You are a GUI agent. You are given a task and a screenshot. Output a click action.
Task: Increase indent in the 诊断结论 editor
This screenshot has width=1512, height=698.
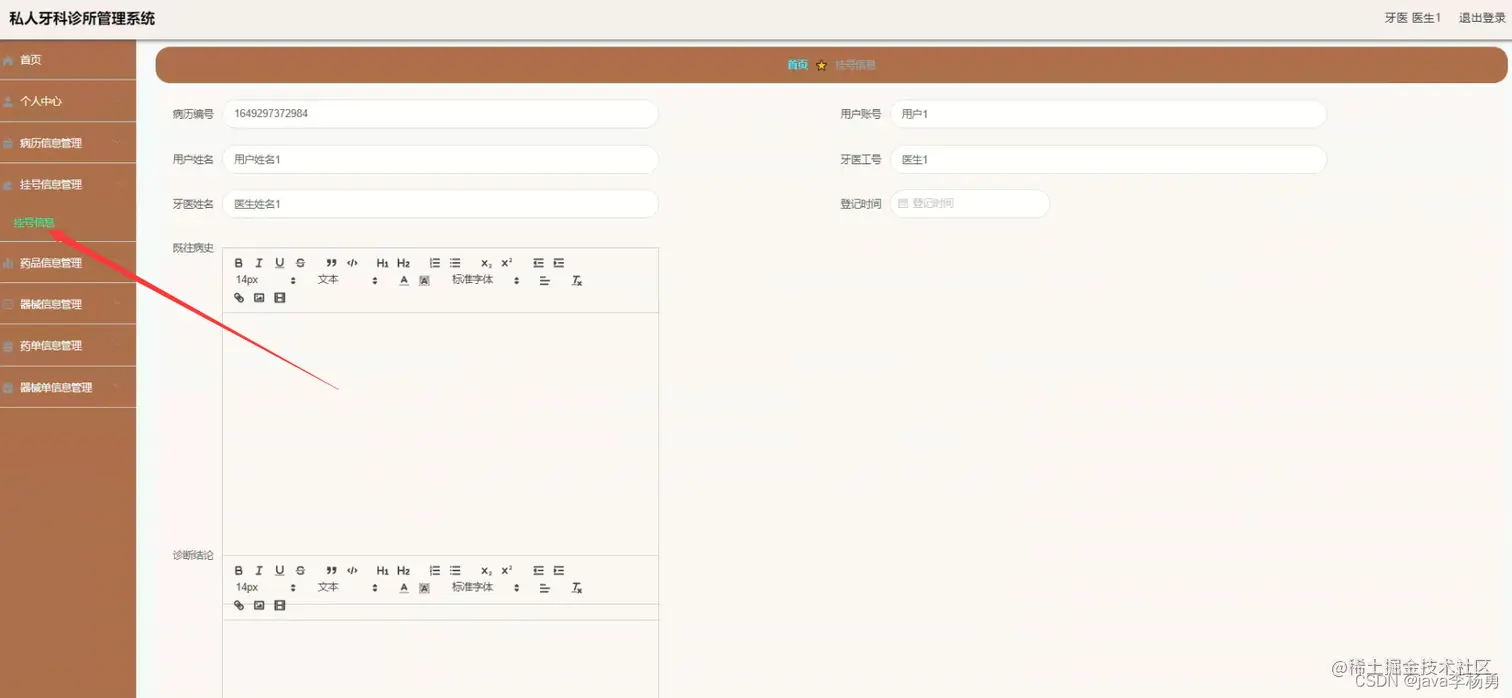click(x=559, y=571)
